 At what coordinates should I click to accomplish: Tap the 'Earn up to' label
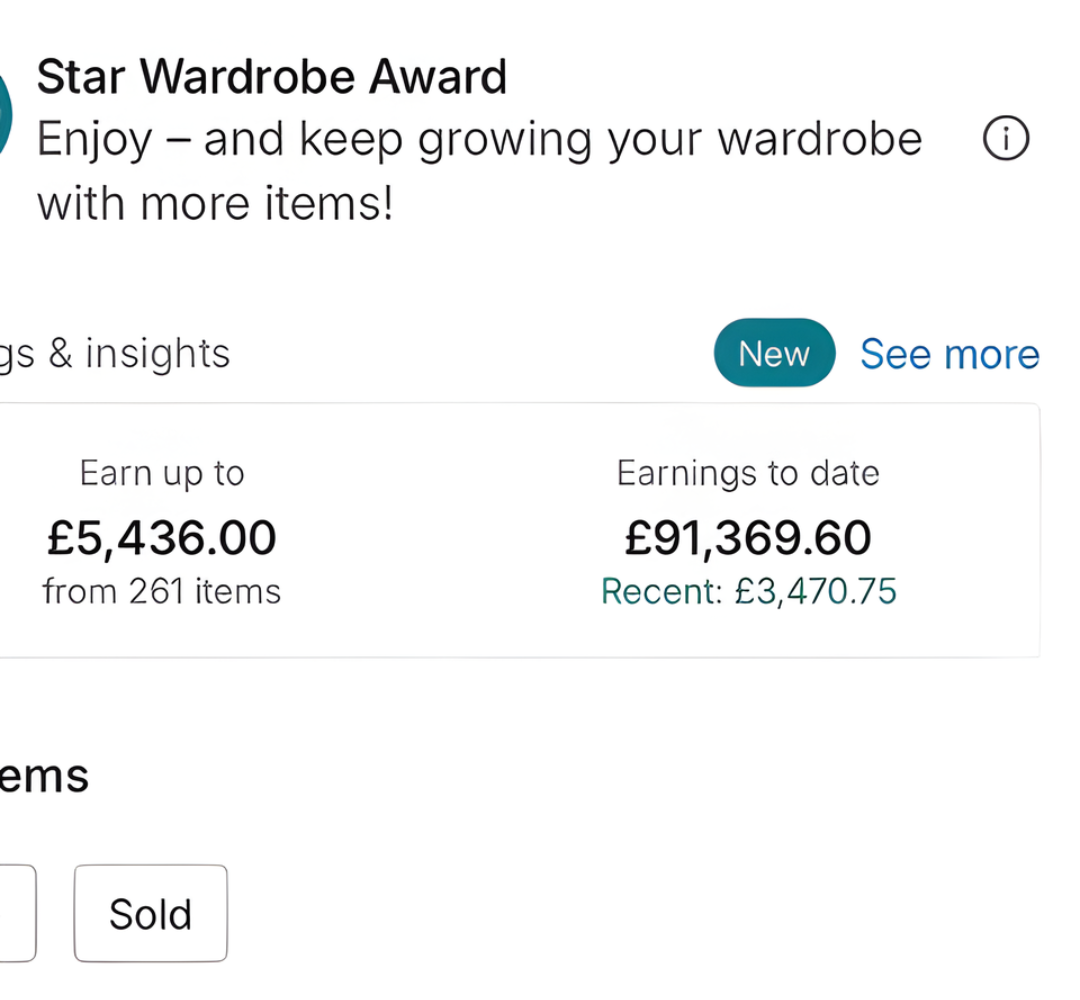(x=162, y=473)
